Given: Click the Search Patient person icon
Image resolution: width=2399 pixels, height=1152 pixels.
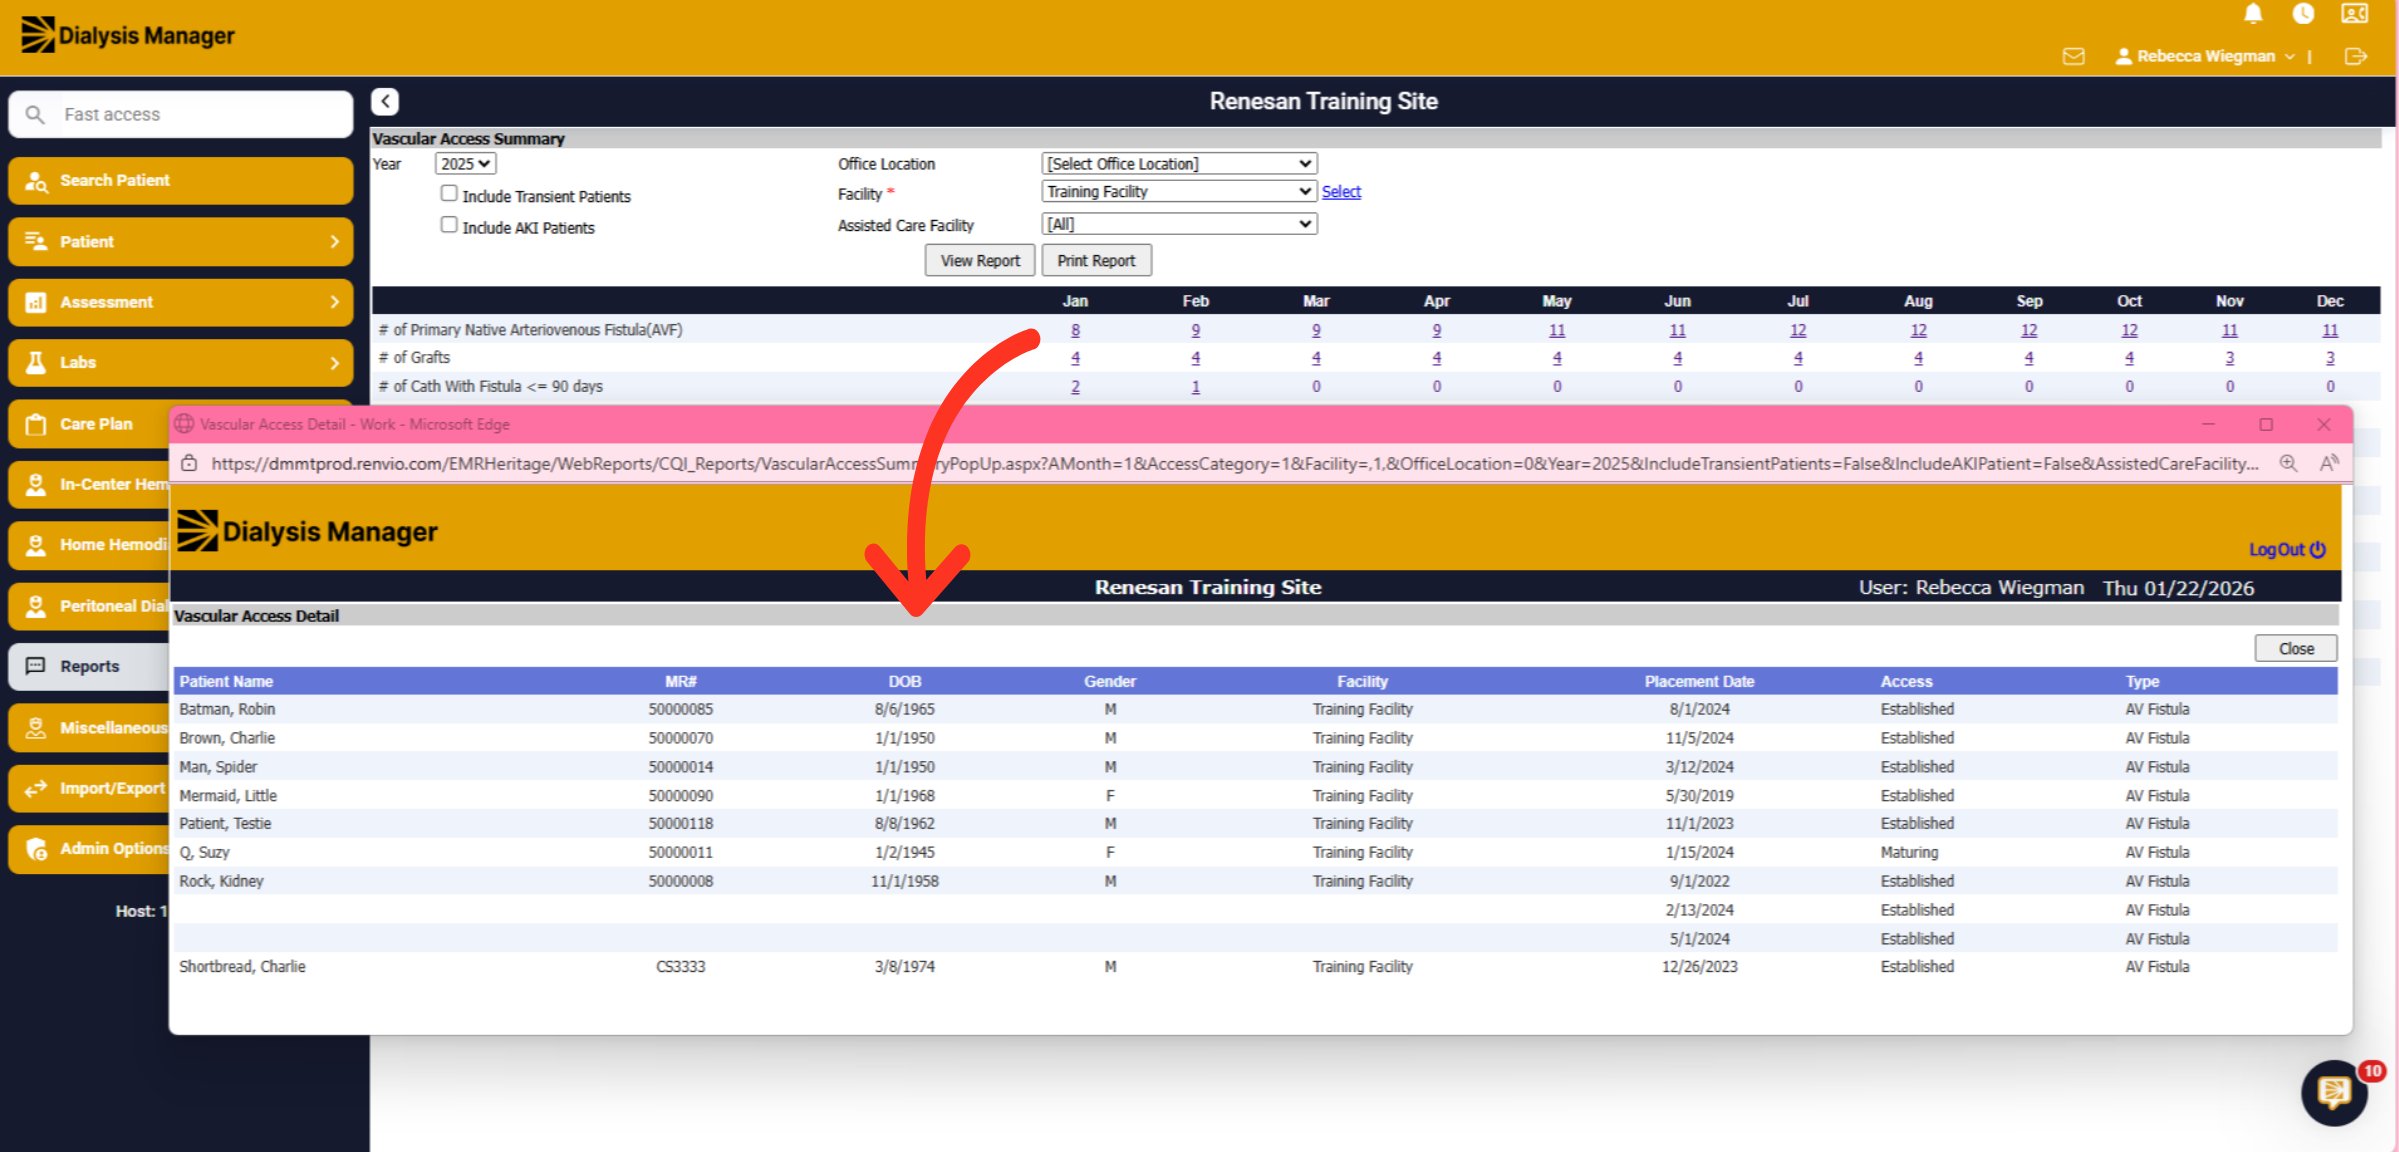Looking at the screenshot, I should click(x=36, y=181).
